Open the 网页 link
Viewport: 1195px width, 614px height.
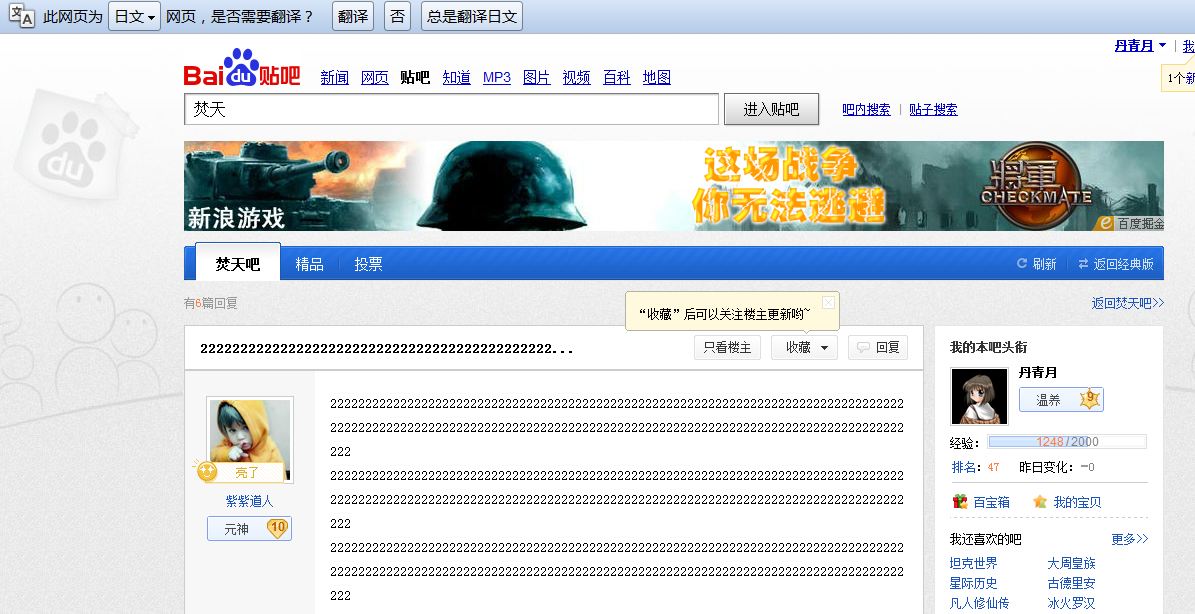click(374, 77)
